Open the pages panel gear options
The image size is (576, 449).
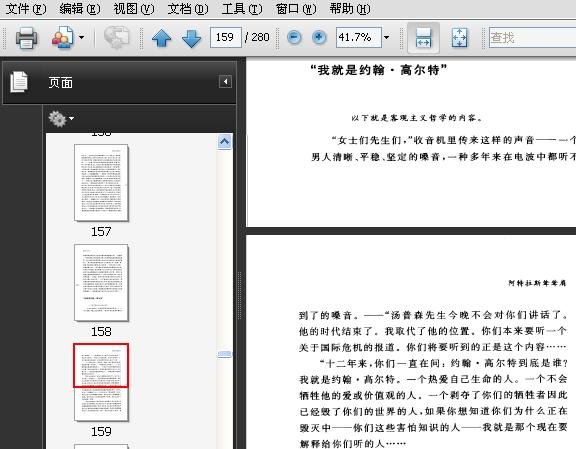click(61, 119)
